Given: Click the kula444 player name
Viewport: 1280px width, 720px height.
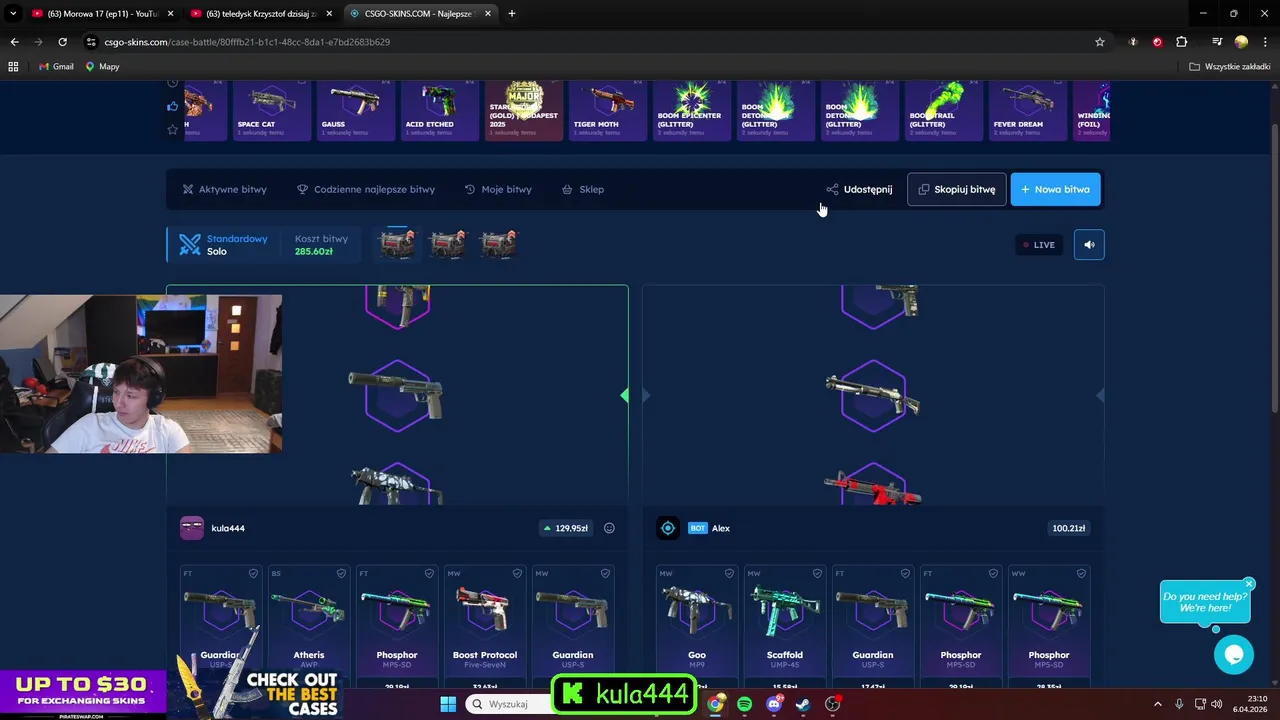Looking at the screenshot, I should point(228,528).
